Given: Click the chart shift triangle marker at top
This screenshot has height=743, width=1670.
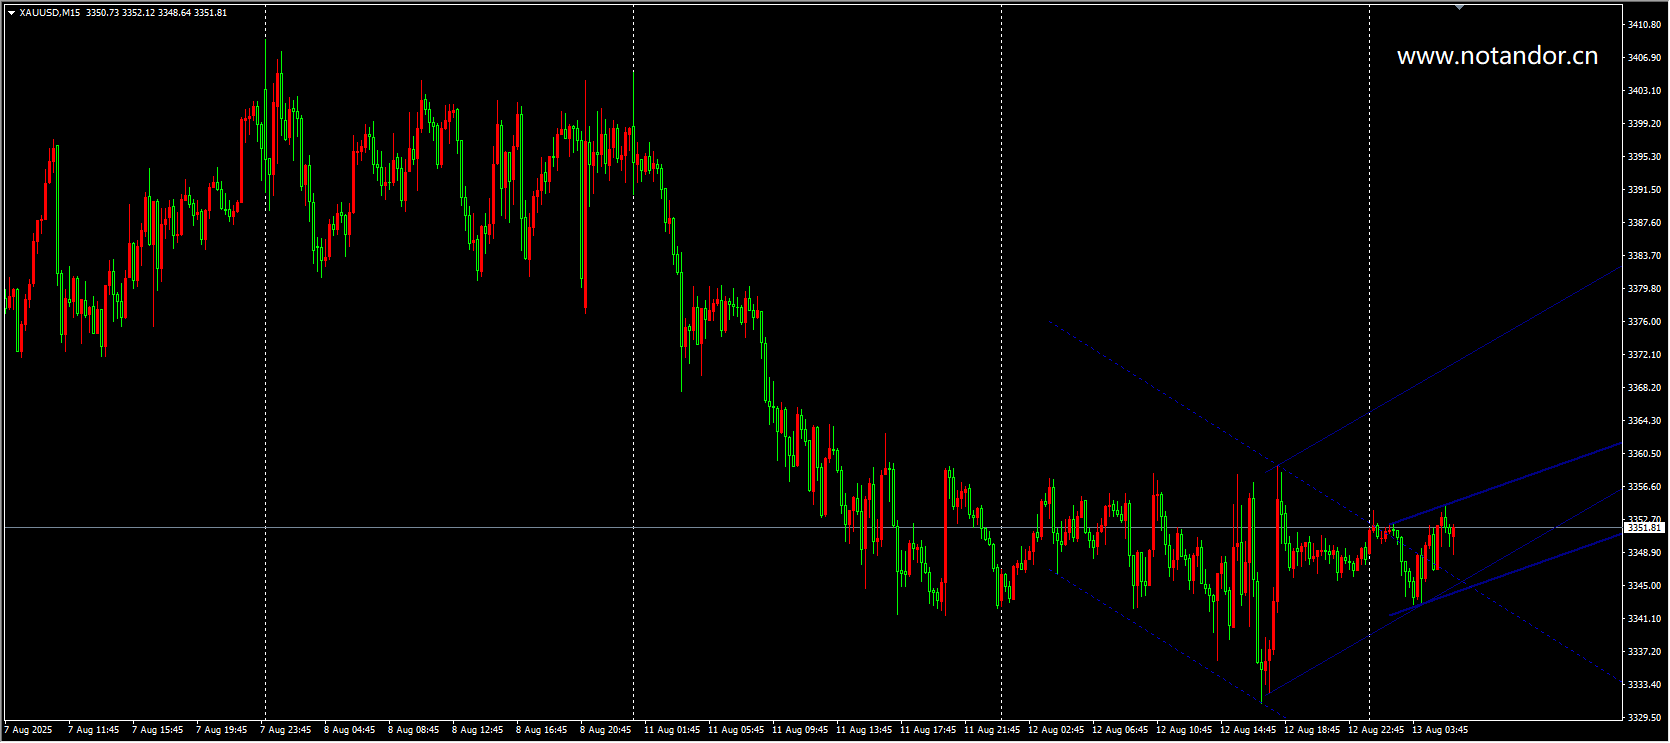Looking at the screenshot, I should point(1459,8).
